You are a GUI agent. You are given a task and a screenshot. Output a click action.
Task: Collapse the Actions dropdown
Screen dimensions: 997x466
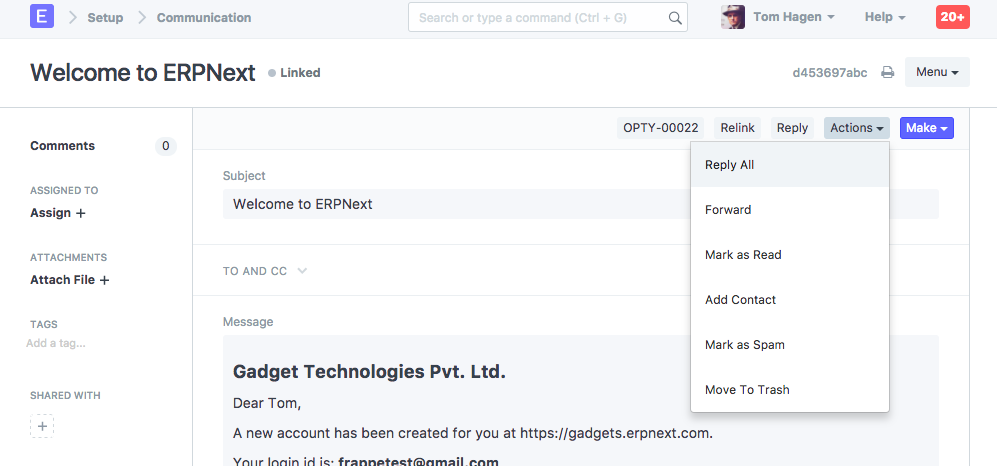(x=857, y=128)
